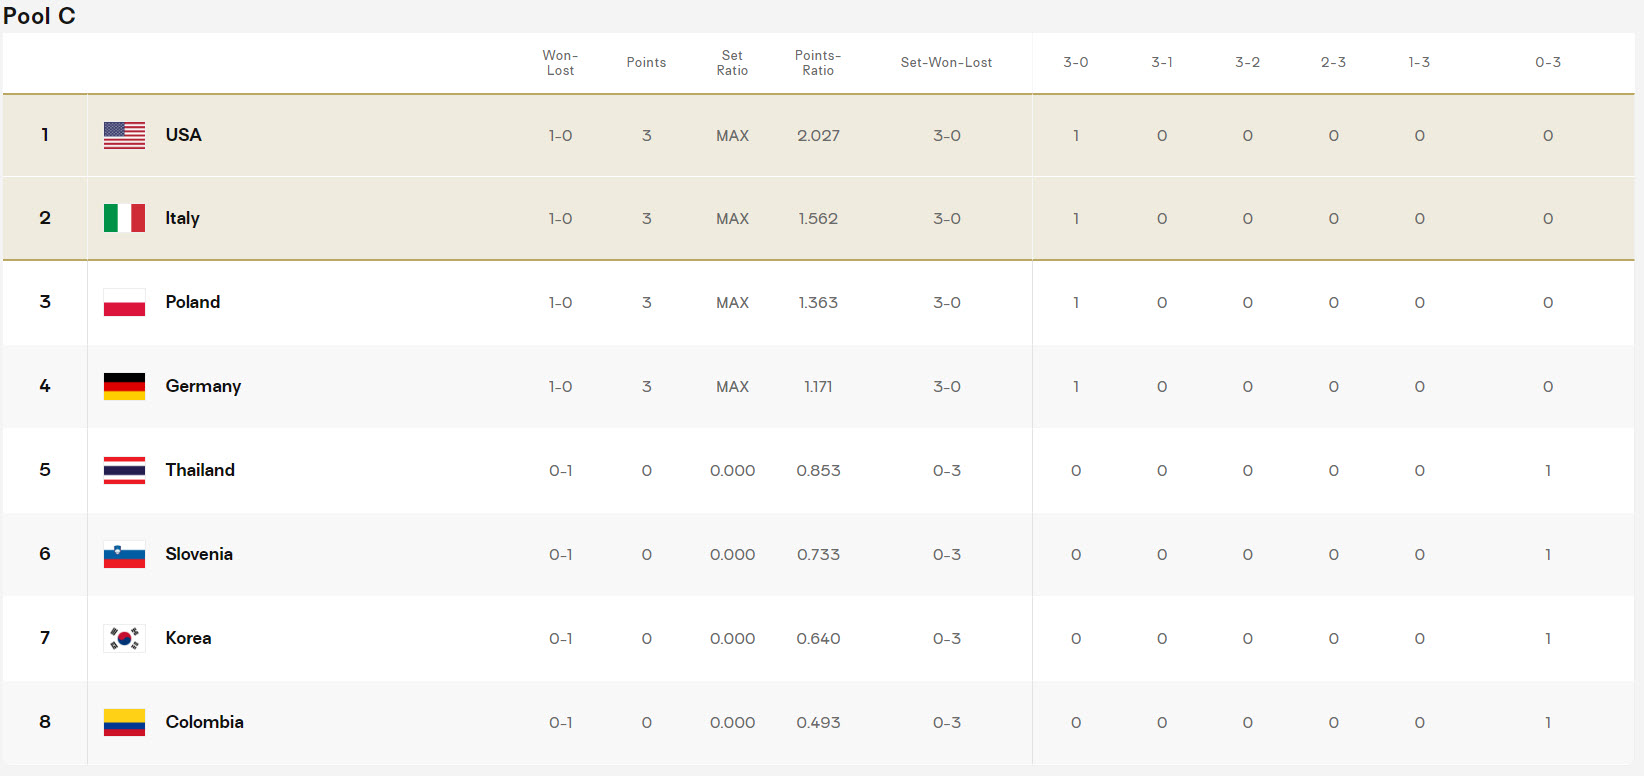Click the Korea flag icon
The width and height of the screenshot is (1644, 776).
tap(124, 638)
